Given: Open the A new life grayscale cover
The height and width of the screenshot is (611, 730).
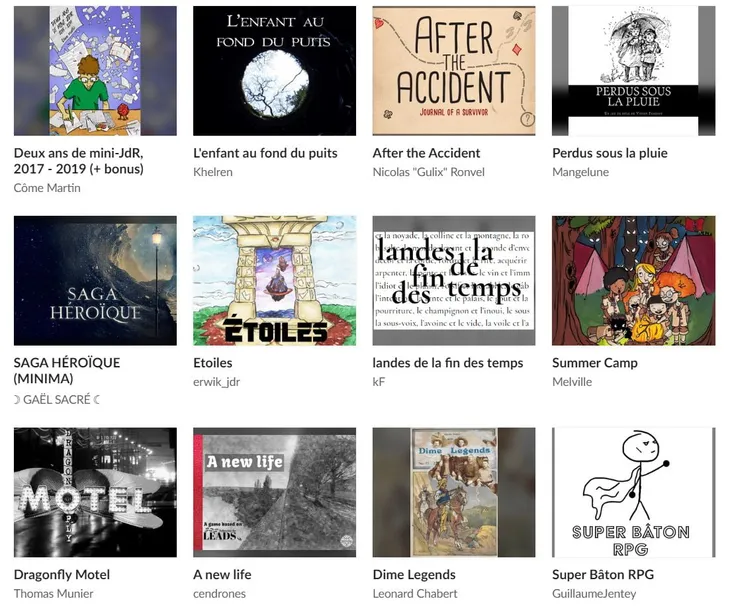Looking at the screenshot, I should point(275,492).
